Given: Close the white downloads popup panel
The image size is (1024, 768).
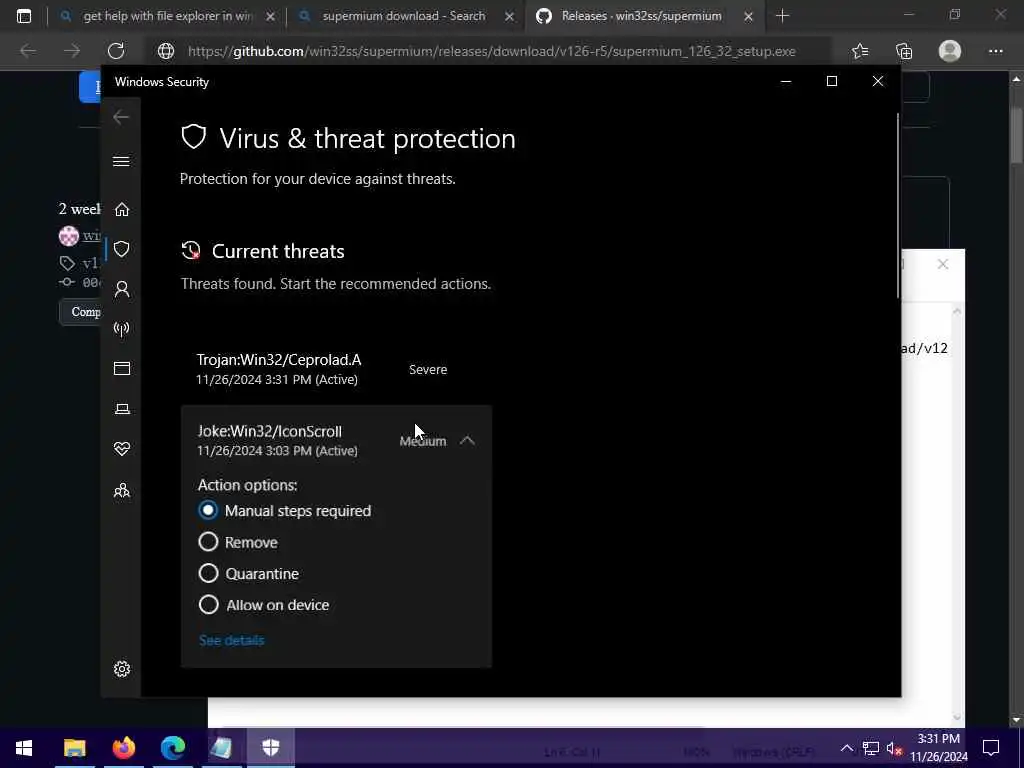Looking at the screenshot, I should coord(942,264).
